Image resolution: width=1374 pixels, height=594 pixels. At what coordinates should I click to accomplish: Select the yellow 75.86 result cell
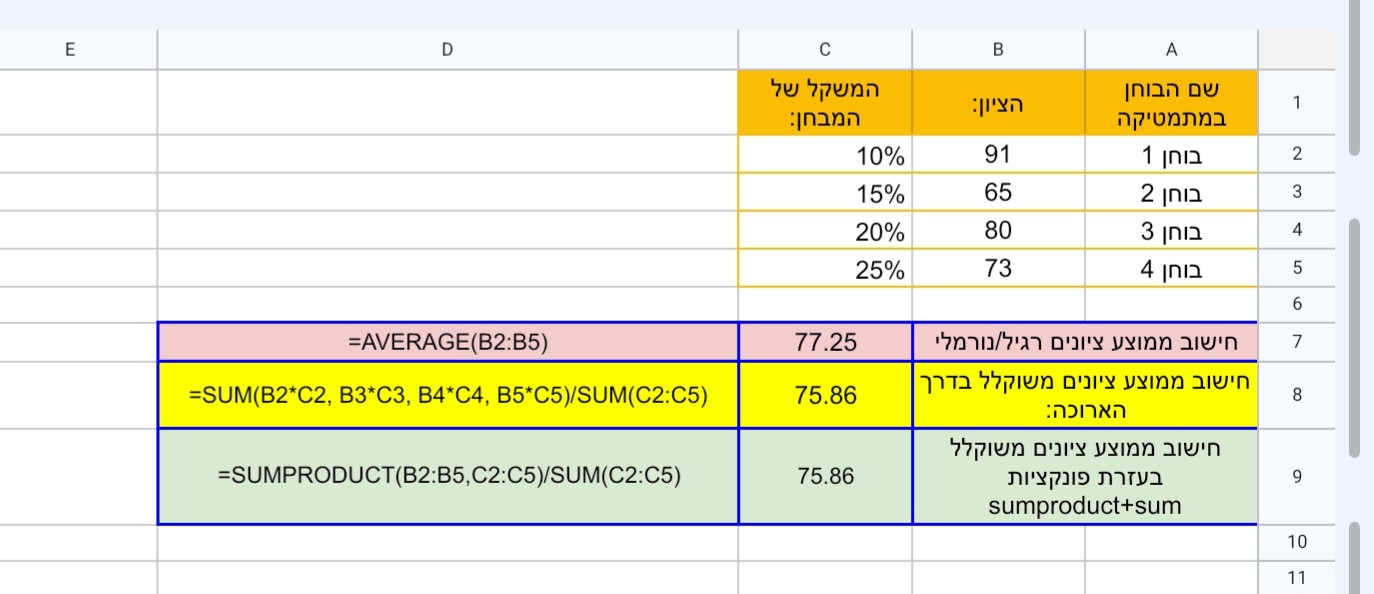tap(825, 394)
